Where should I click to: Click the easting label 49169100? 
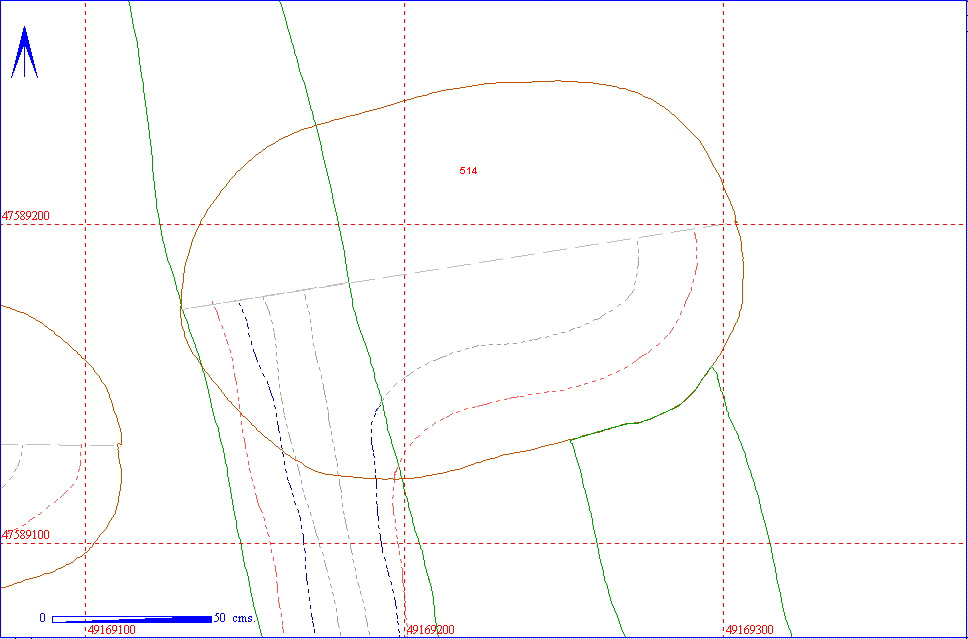pyautogui.click(x=112, y=630)
